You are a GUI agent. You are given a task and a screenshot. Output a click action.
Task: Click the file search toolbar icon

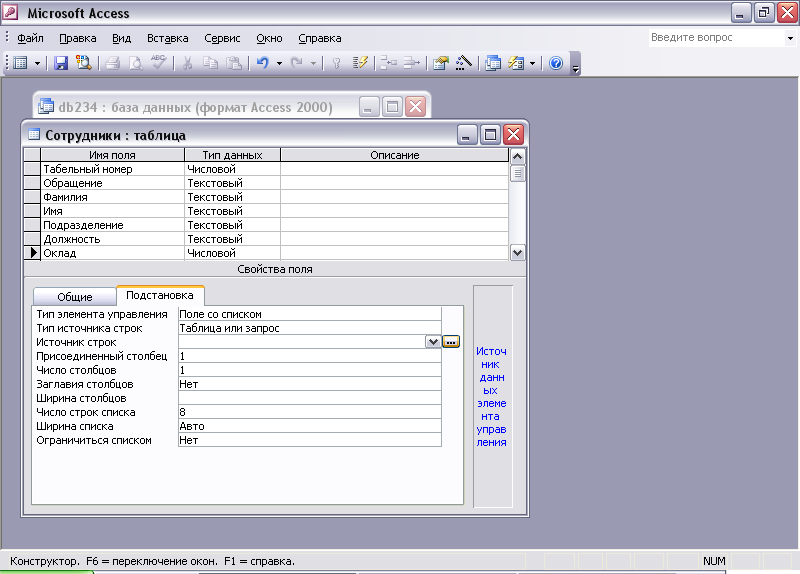pos(84,63)
